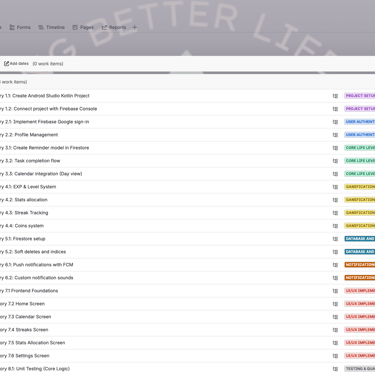Click child-issue icon for Frontend Foundations row
Screen dimensions: 375x375
[335, 291]
